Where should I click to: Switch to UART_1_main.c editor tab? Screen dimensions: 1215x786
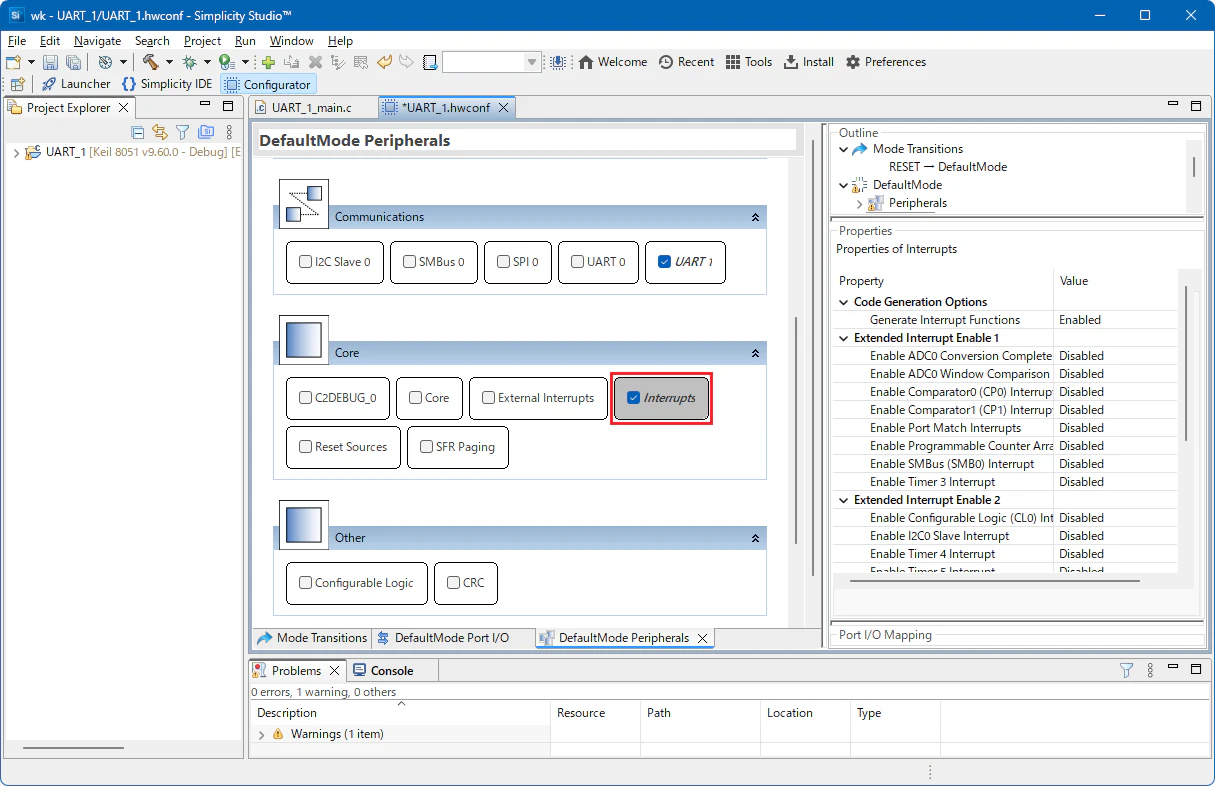311,107
